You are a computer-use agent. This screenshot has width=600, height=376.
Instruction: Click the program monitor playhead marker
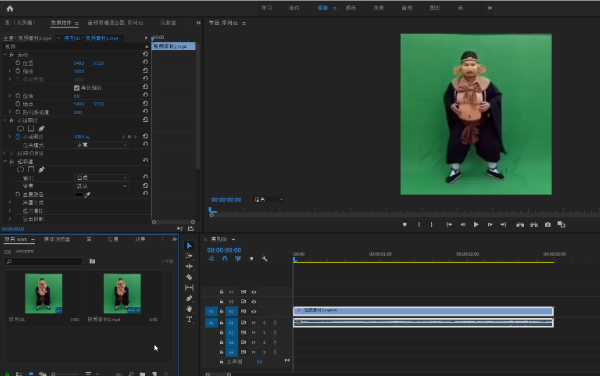(212, 210)
